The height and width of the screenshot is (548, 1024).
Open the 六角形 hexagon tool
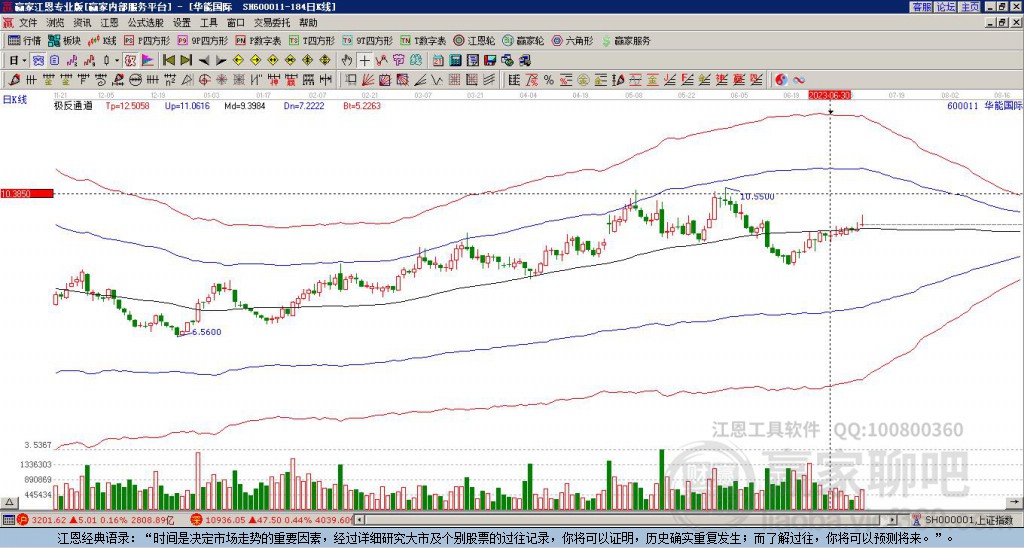pos(572,40)
